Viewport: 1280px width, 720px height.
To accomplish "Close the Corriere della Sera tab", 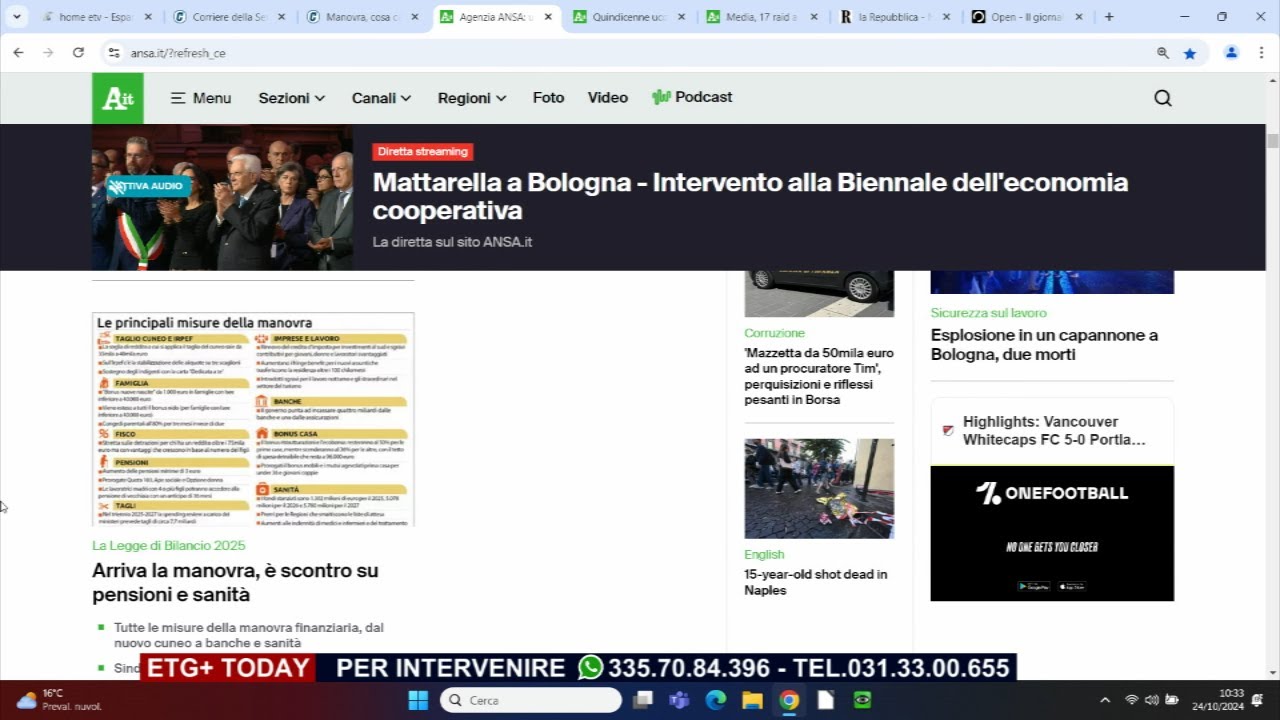I will pyautogui.click(x=281, y=17).
